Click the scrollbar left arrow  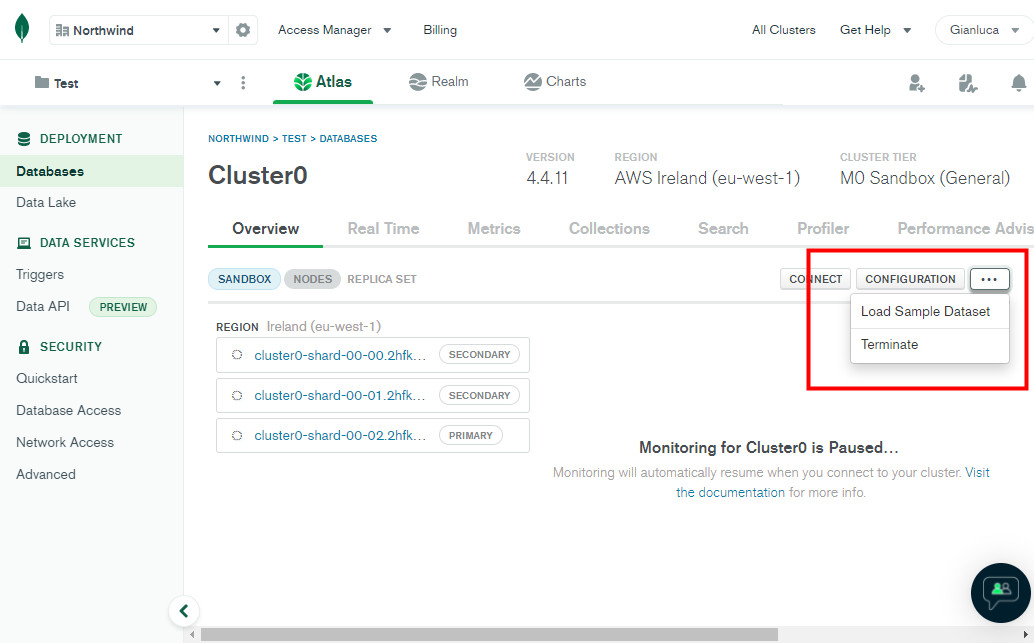pyautogui.click(x=192, y=634)
